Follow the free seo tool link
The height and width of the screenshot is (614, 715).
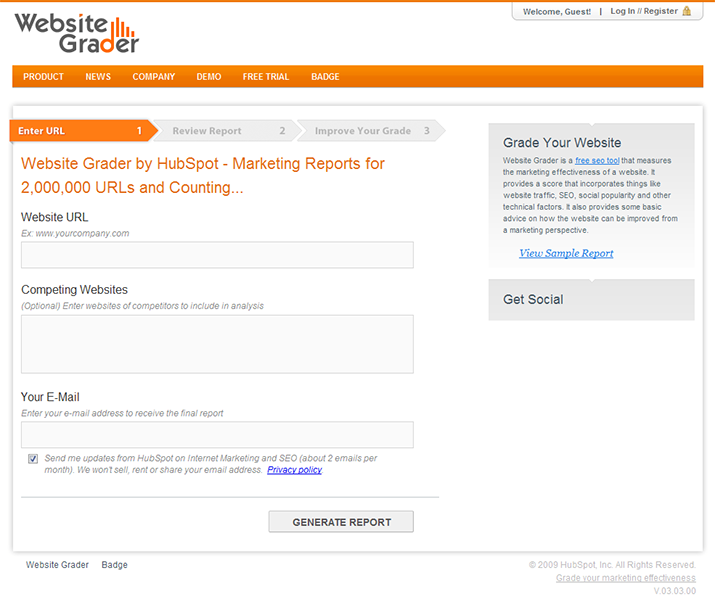coord(597,160)
